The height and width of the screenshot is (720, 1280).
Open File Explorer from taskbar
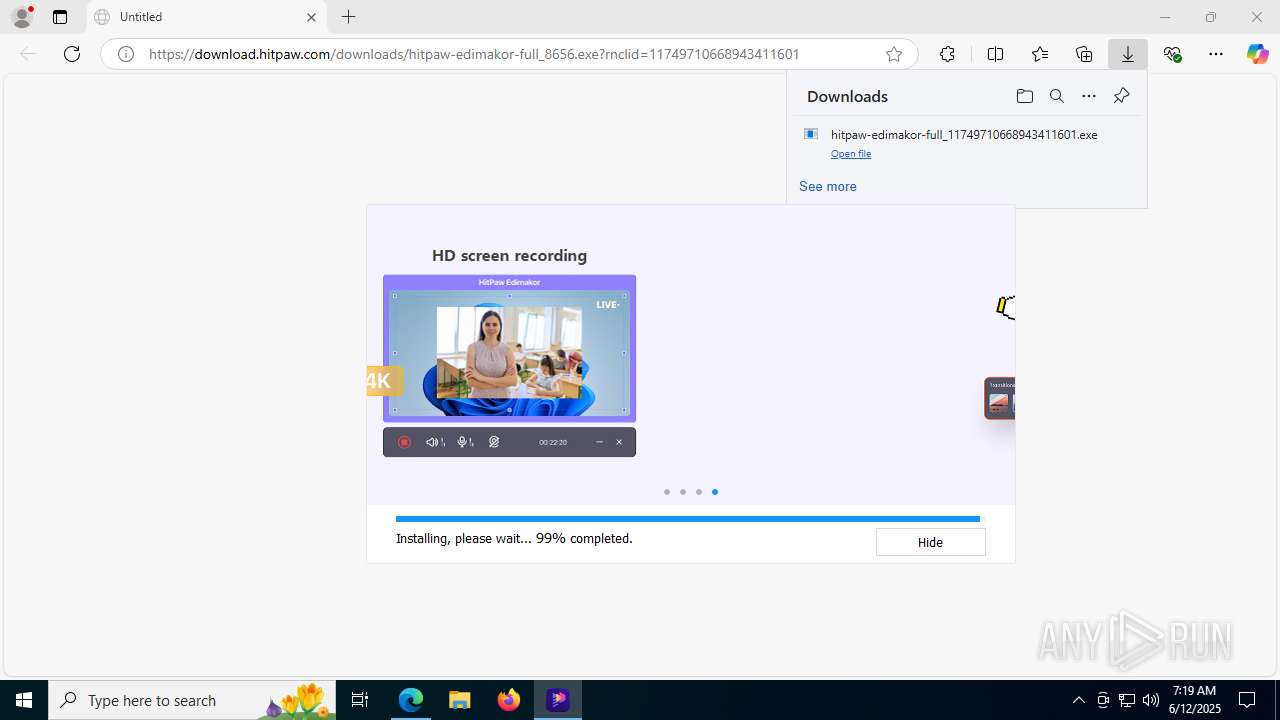click(x=459, y=700)
